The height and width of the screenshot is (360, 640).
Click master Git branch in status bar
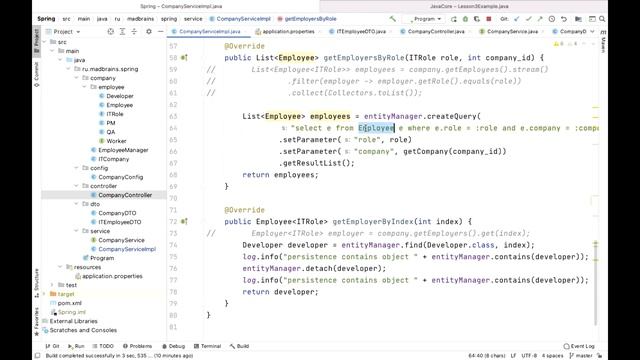(x=581, y=356)
